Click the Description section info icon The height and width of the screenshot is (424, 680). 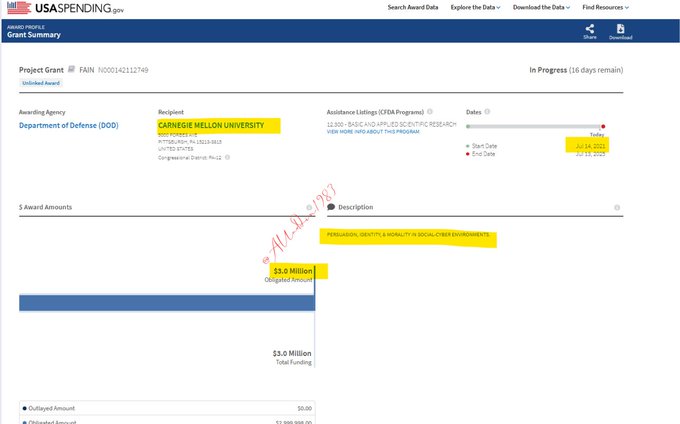click(617, 208)
